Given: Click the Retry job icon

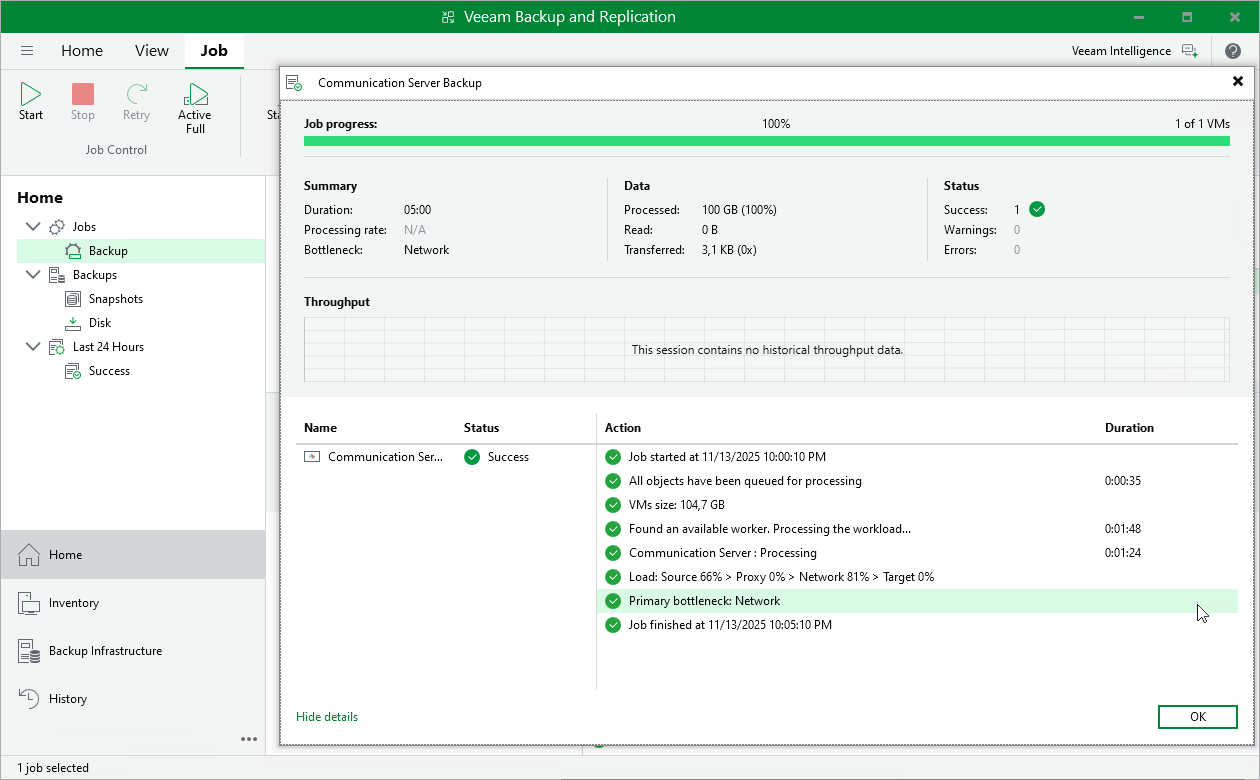Looking at the screenshot, I should (136, 96).
